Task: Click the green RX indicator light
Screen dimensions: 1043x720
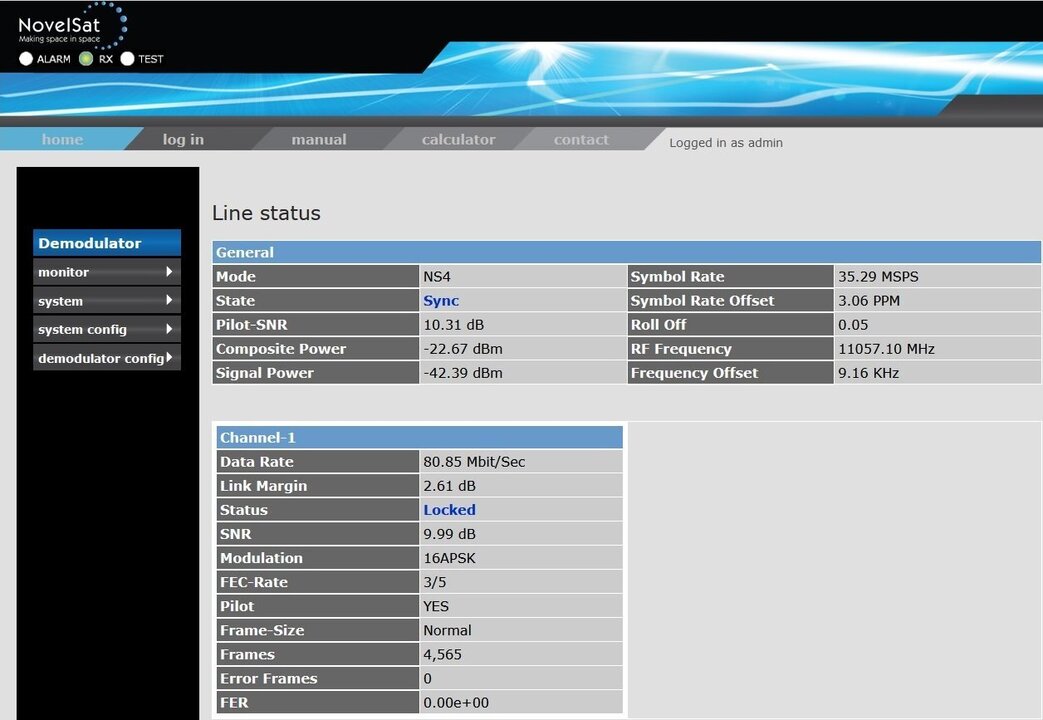Action: click(86, 59)
